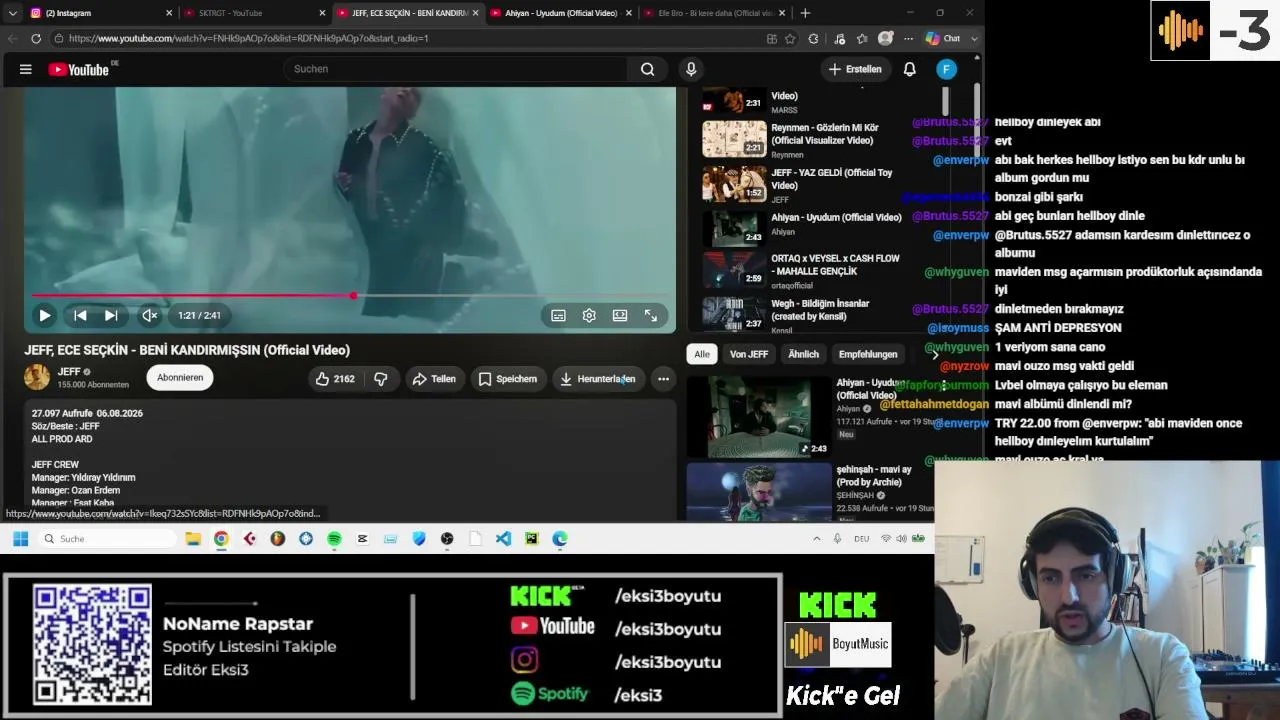Open YouTube notifications bell
Image resolution: width=1280 pixels, height=720 pixels.
(x=910, y=69)
